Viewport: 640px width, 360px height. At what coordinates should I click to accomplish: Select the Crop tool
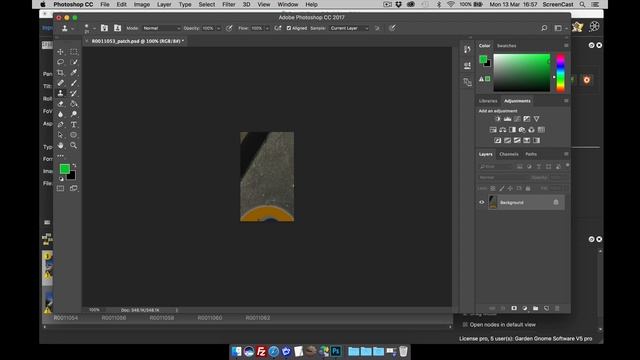[60, 73]
